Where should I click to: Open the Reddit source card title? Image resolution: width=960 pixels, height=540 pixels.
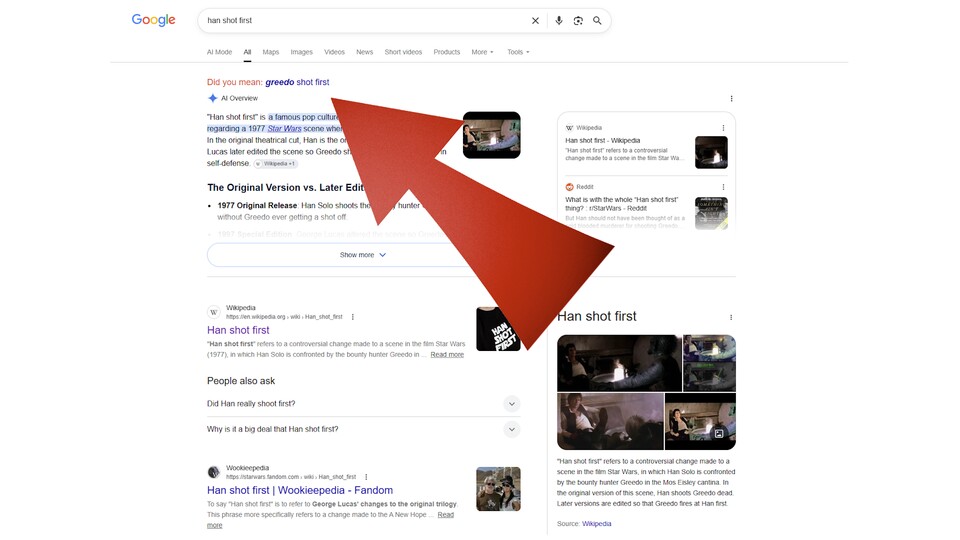(x=621, y=204)
